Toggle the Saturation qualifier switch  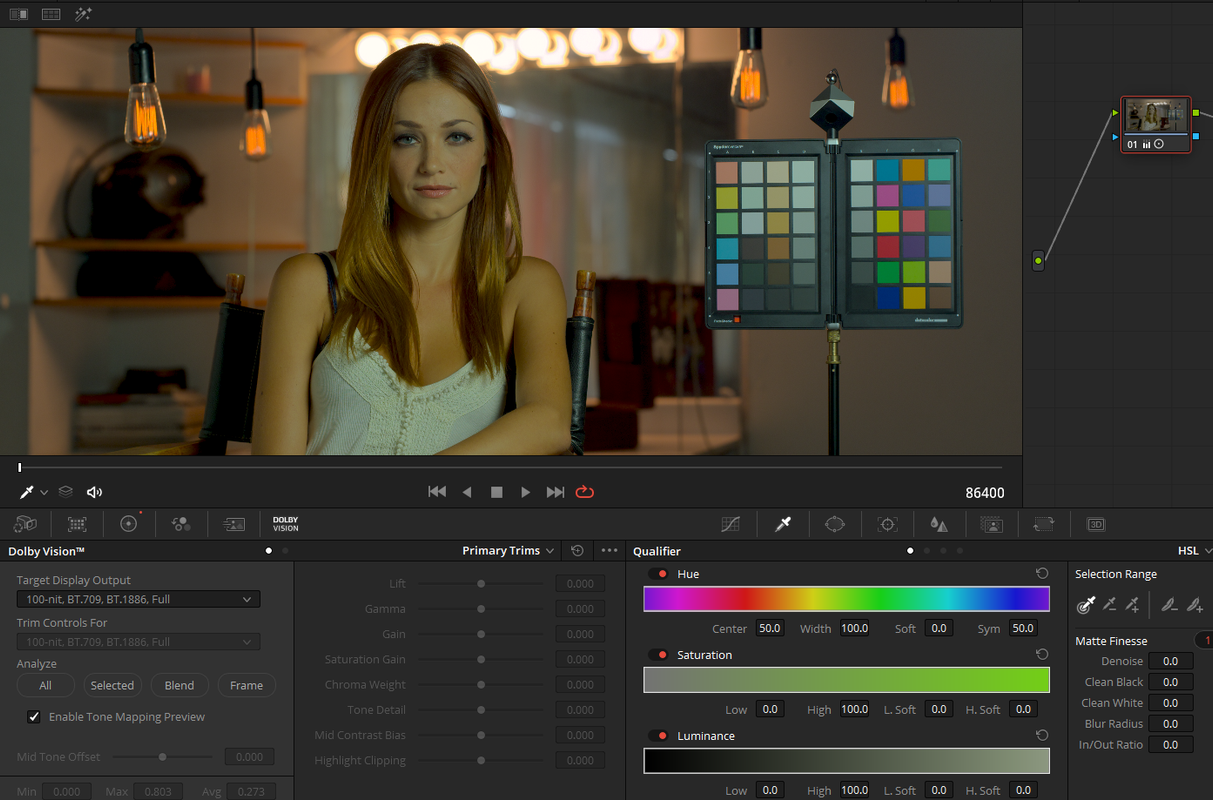coord(658,655)
